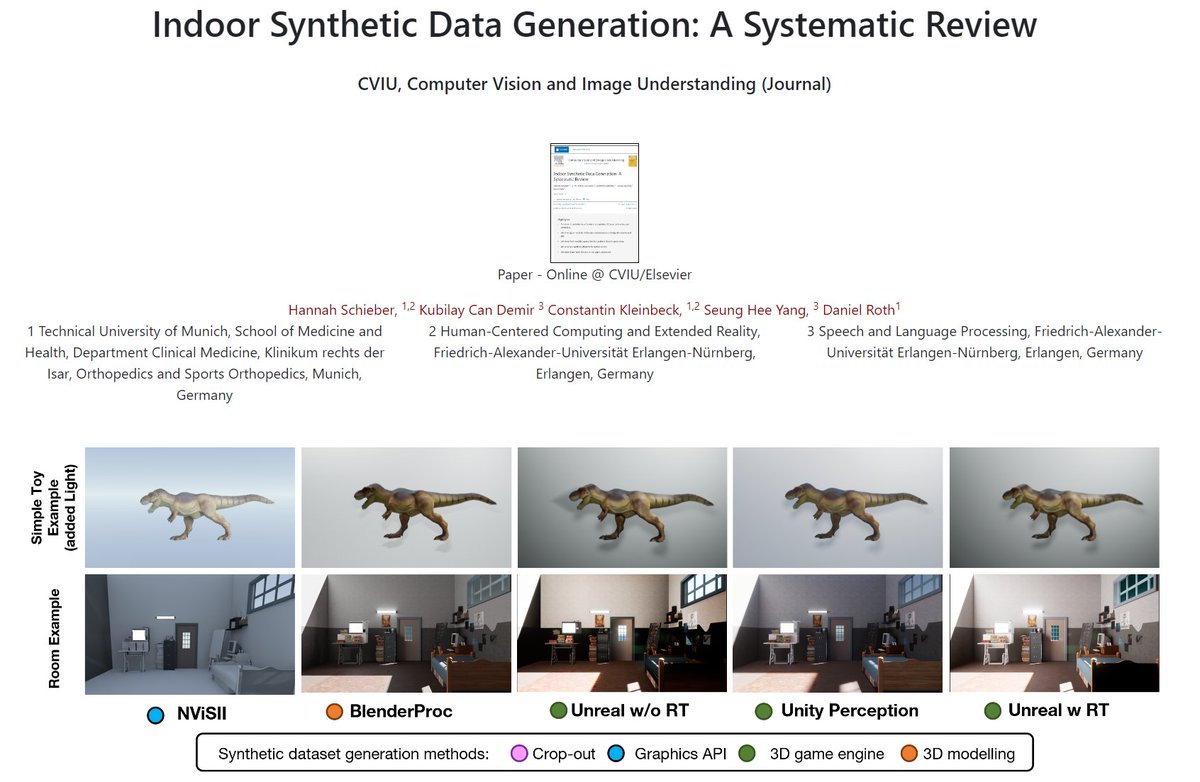
Task: Click the green circle beside Unity Perception
Action: (x=764, y=711)
